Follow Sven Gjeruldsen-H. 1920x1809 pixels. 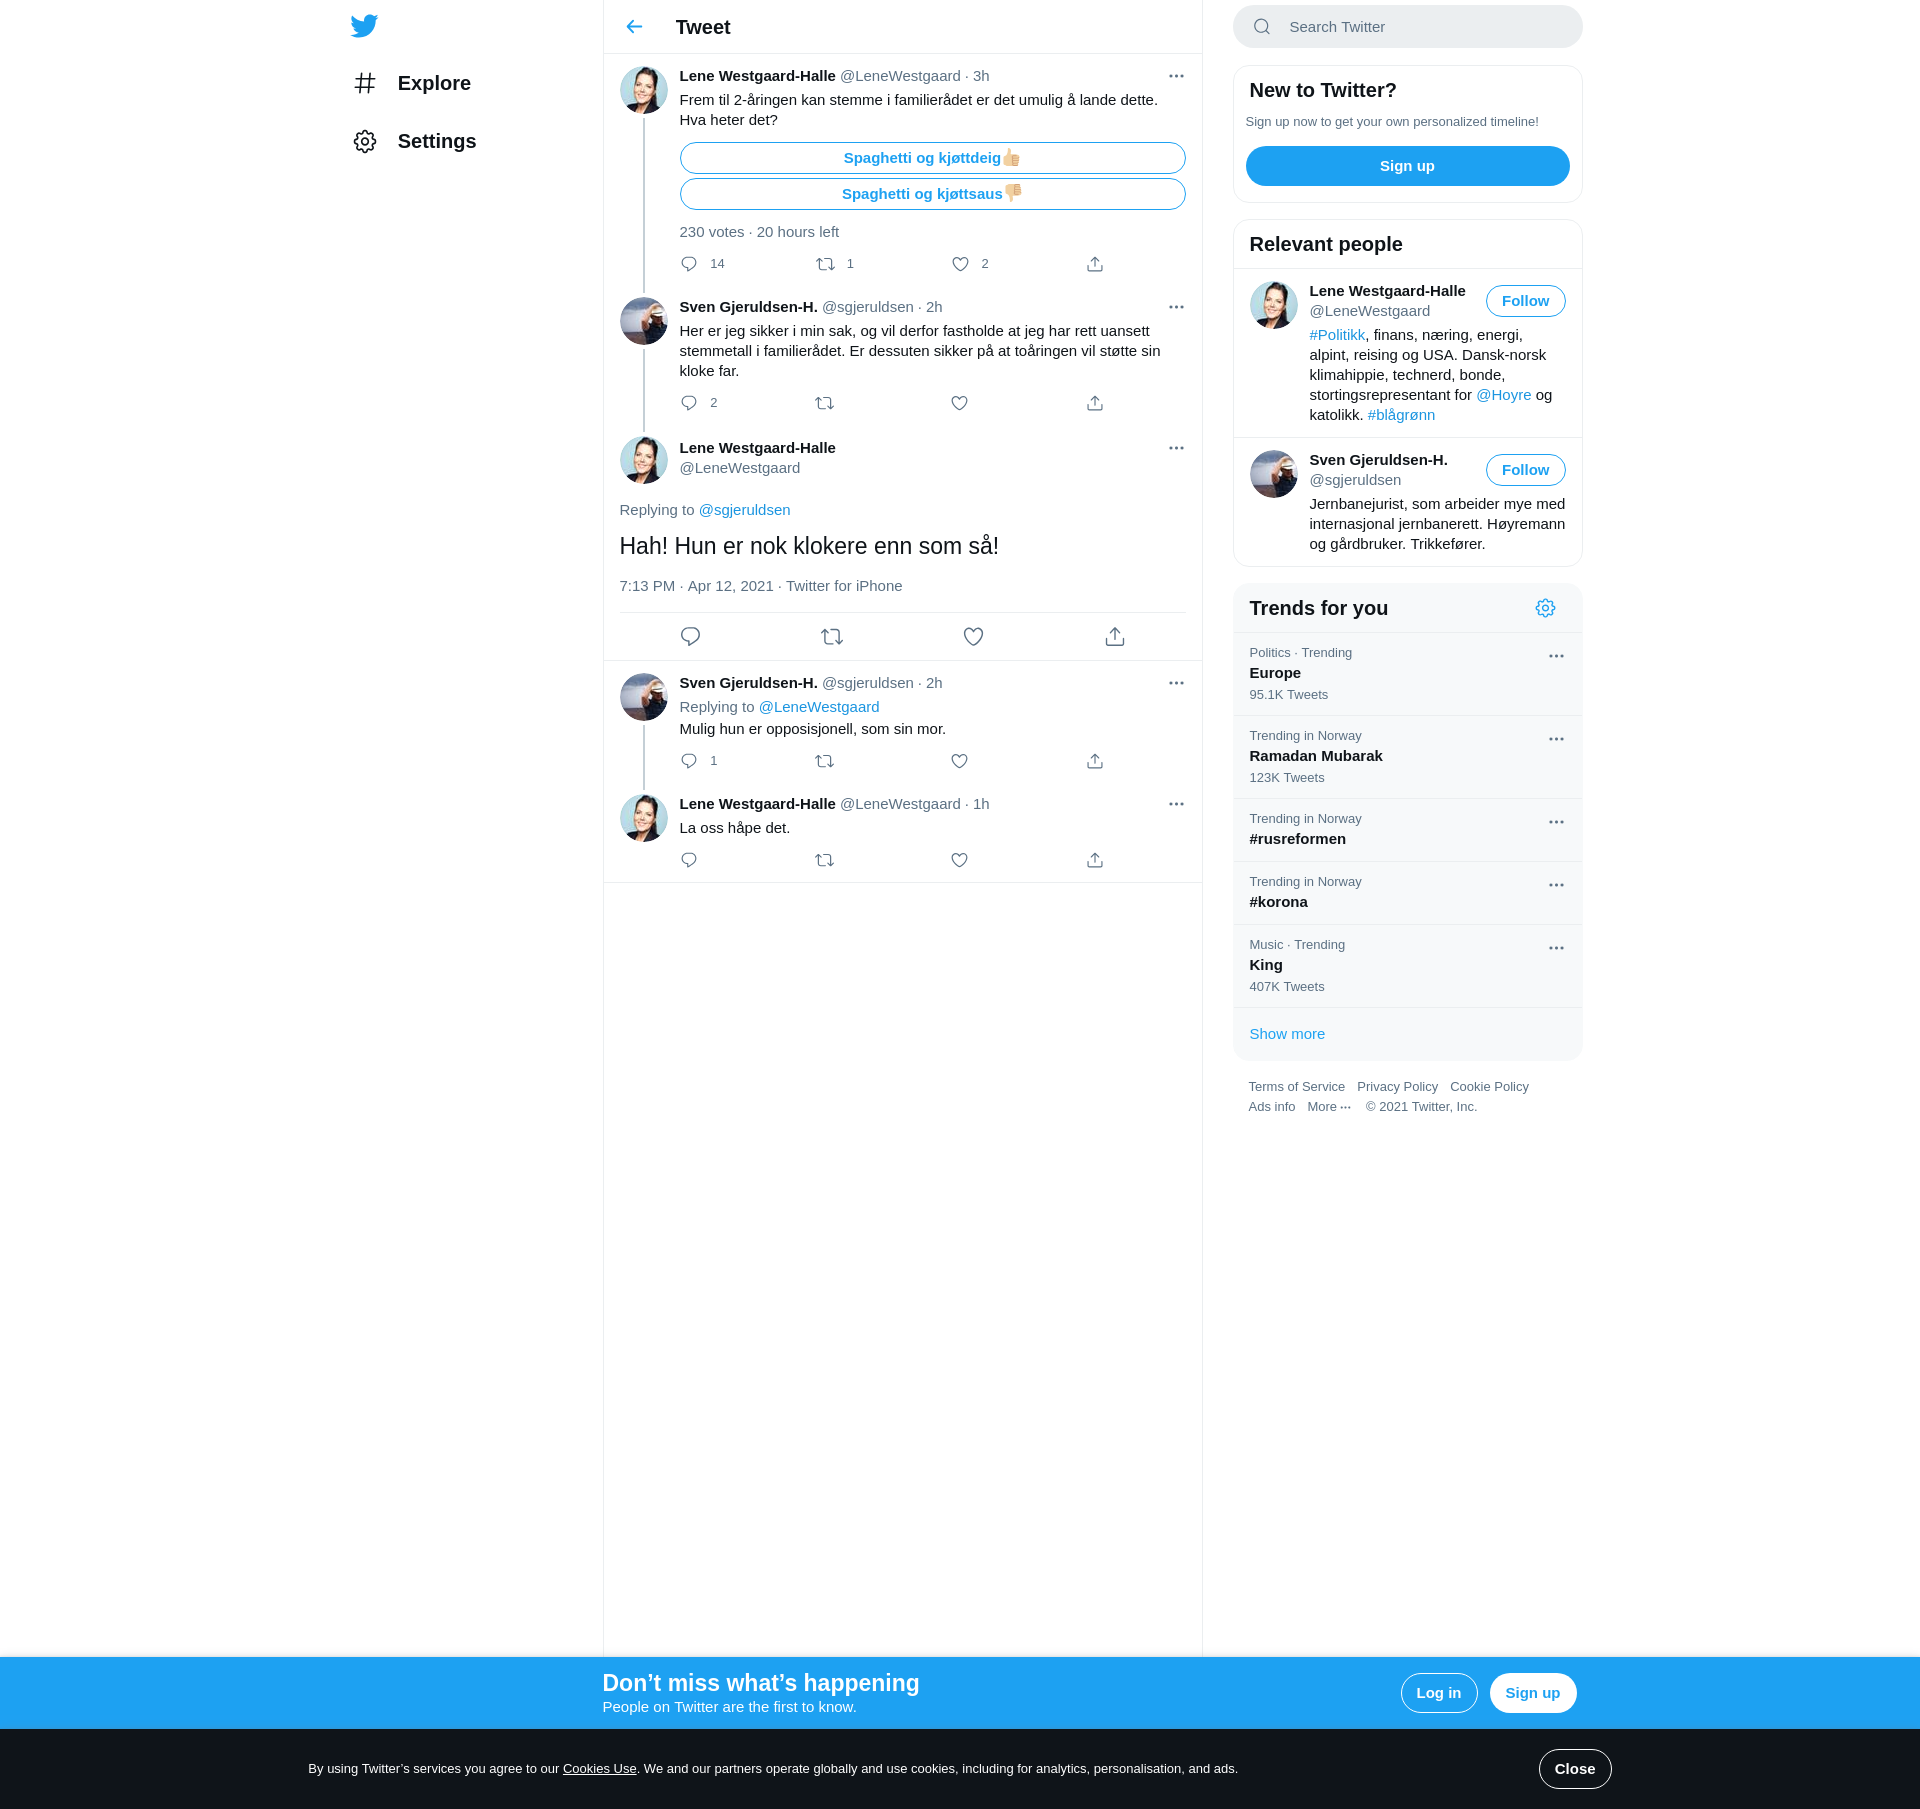pyautogui.click(x=1525, y=470)
